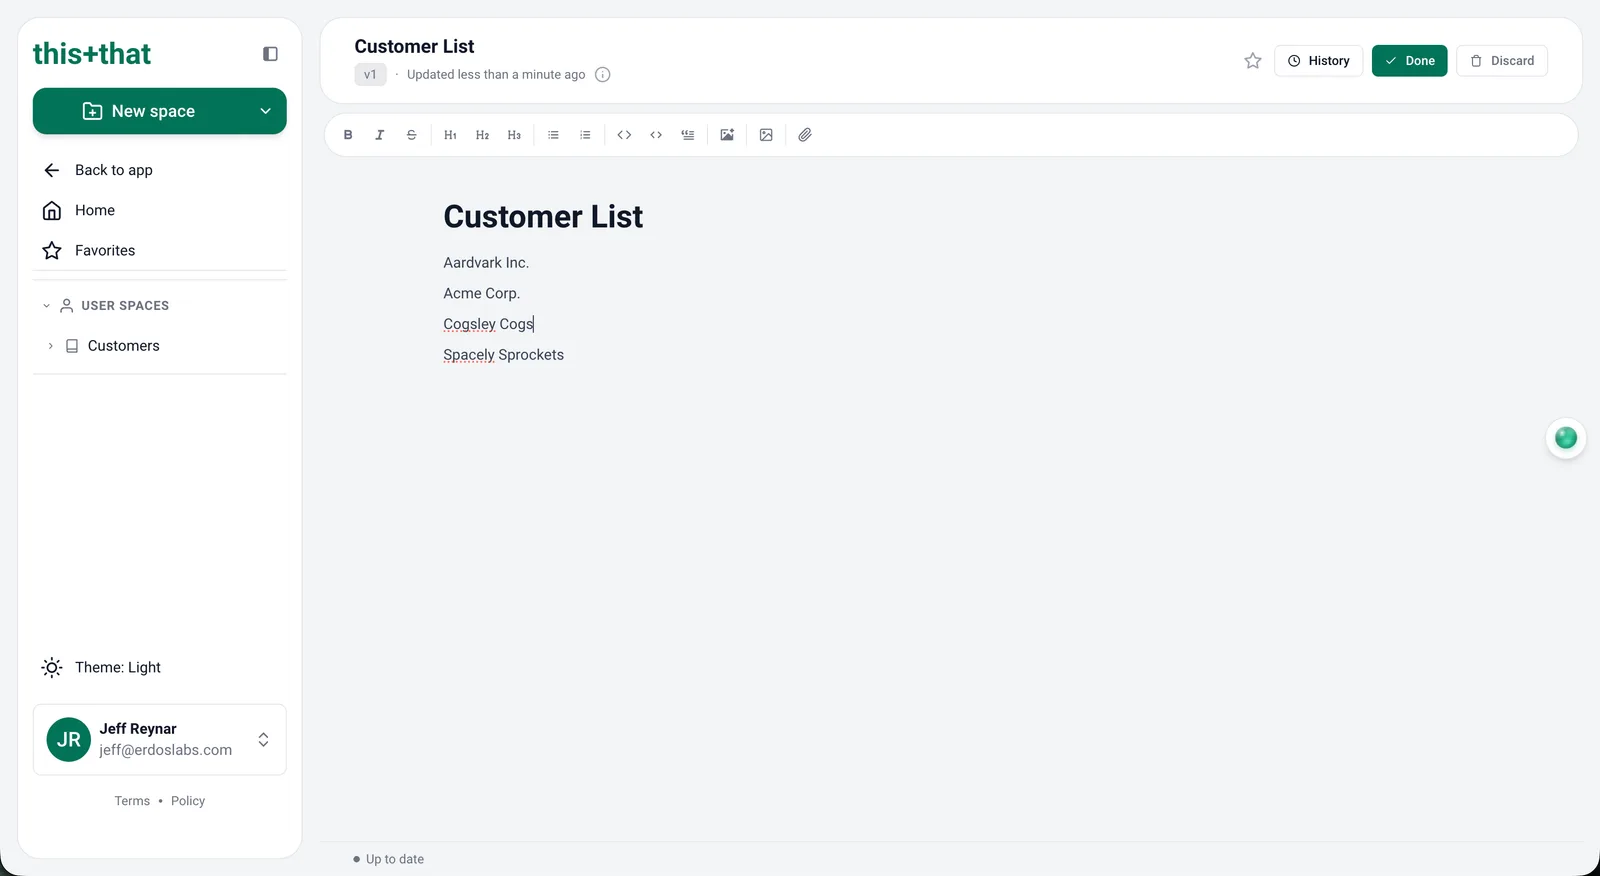Image resolution: width=1600 pixels, height=876 pixels.
Task: Apply Heading 1 style
Action: click(450, 135)
